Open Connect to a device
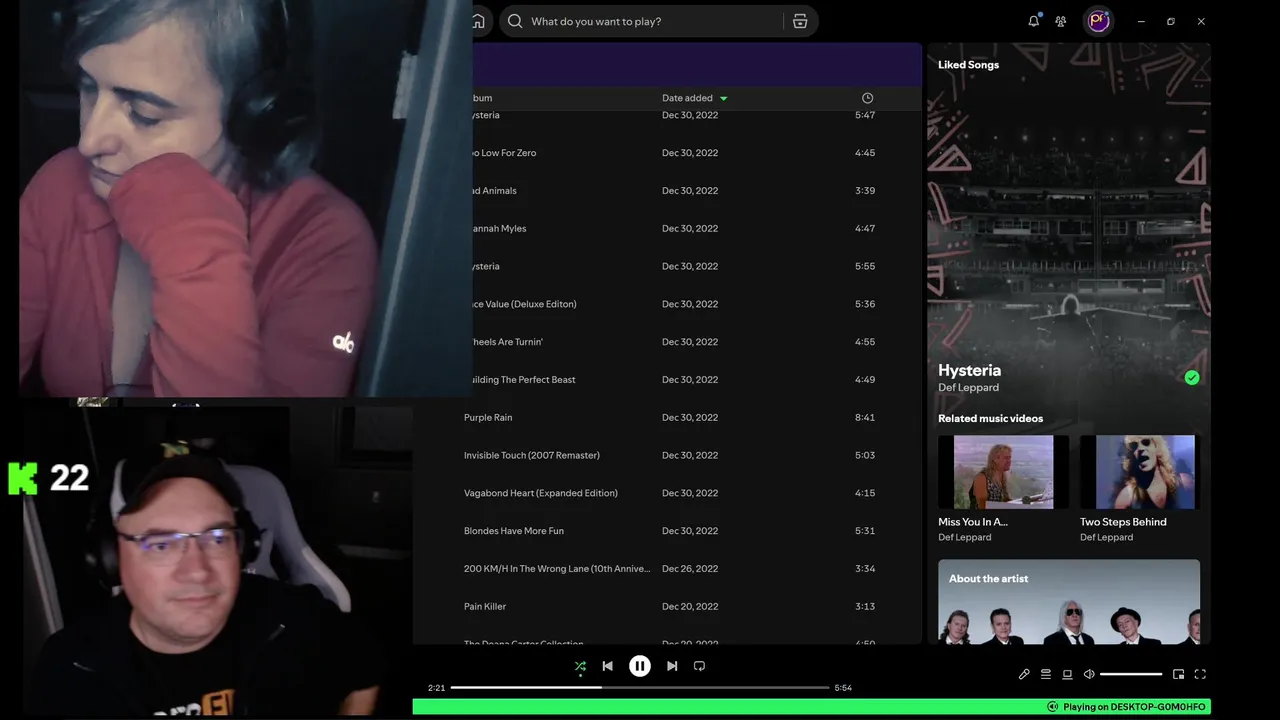Screen dimensions: 1280x720 point(1067,674)
